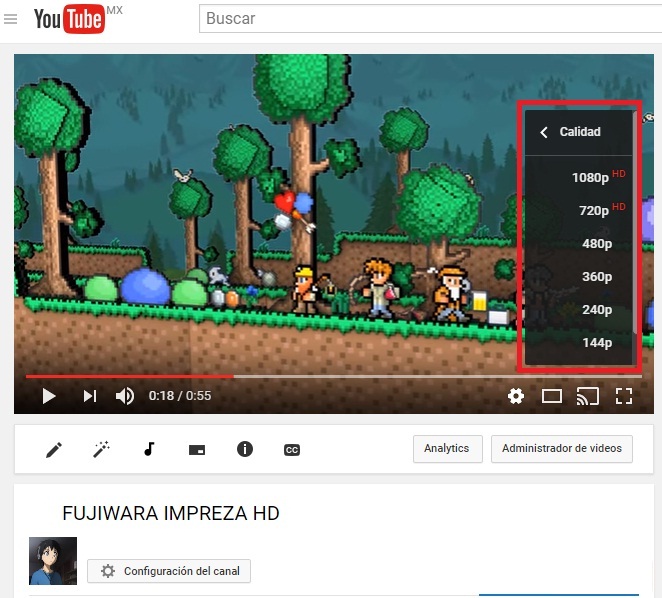Mute the video volume

[125, 396]
